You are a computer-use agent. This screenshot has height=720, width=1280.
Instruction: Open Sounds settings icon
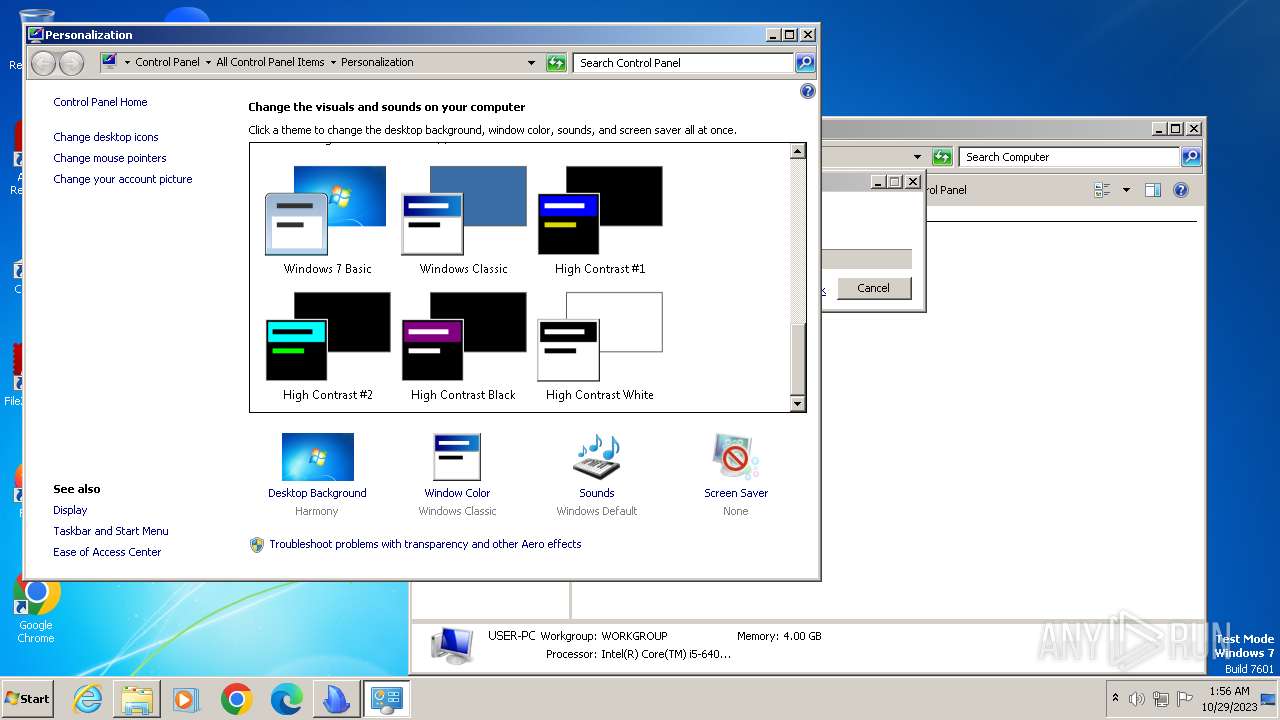(597, 457)
